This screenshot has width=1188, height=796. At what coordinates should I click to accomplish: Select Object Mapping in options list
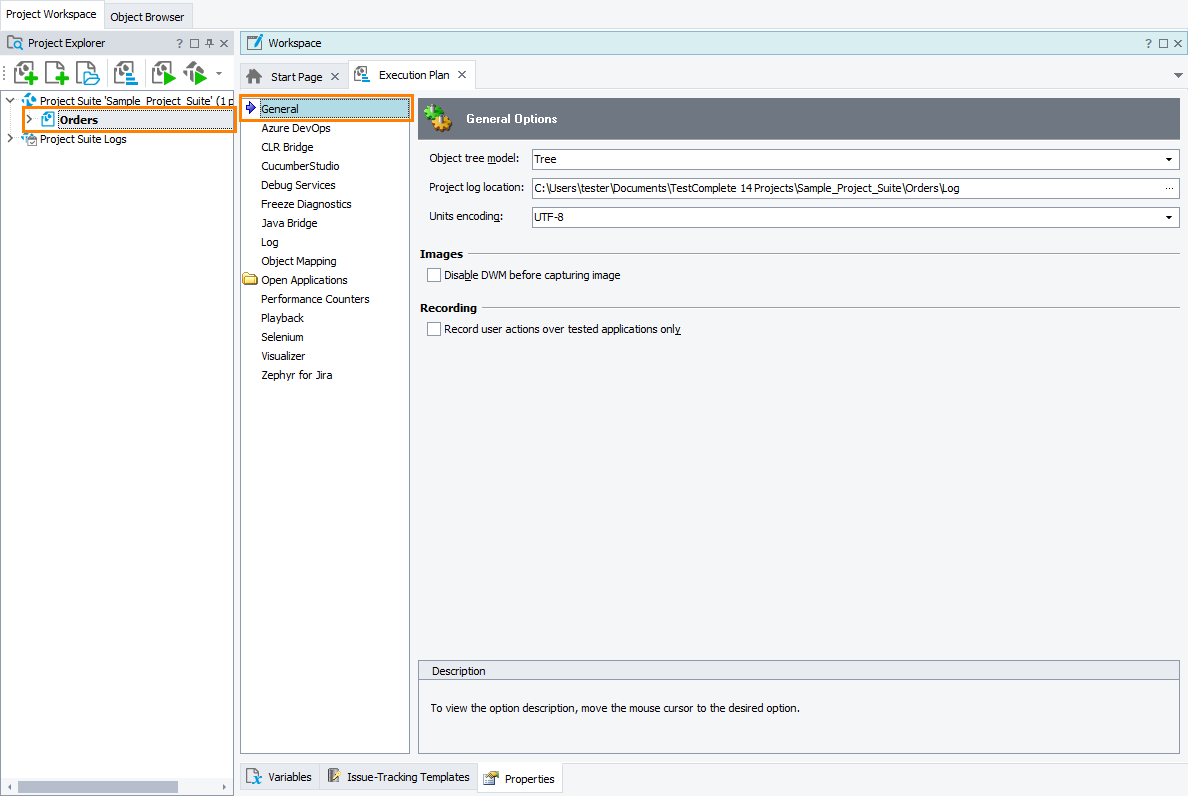(298, 261)
